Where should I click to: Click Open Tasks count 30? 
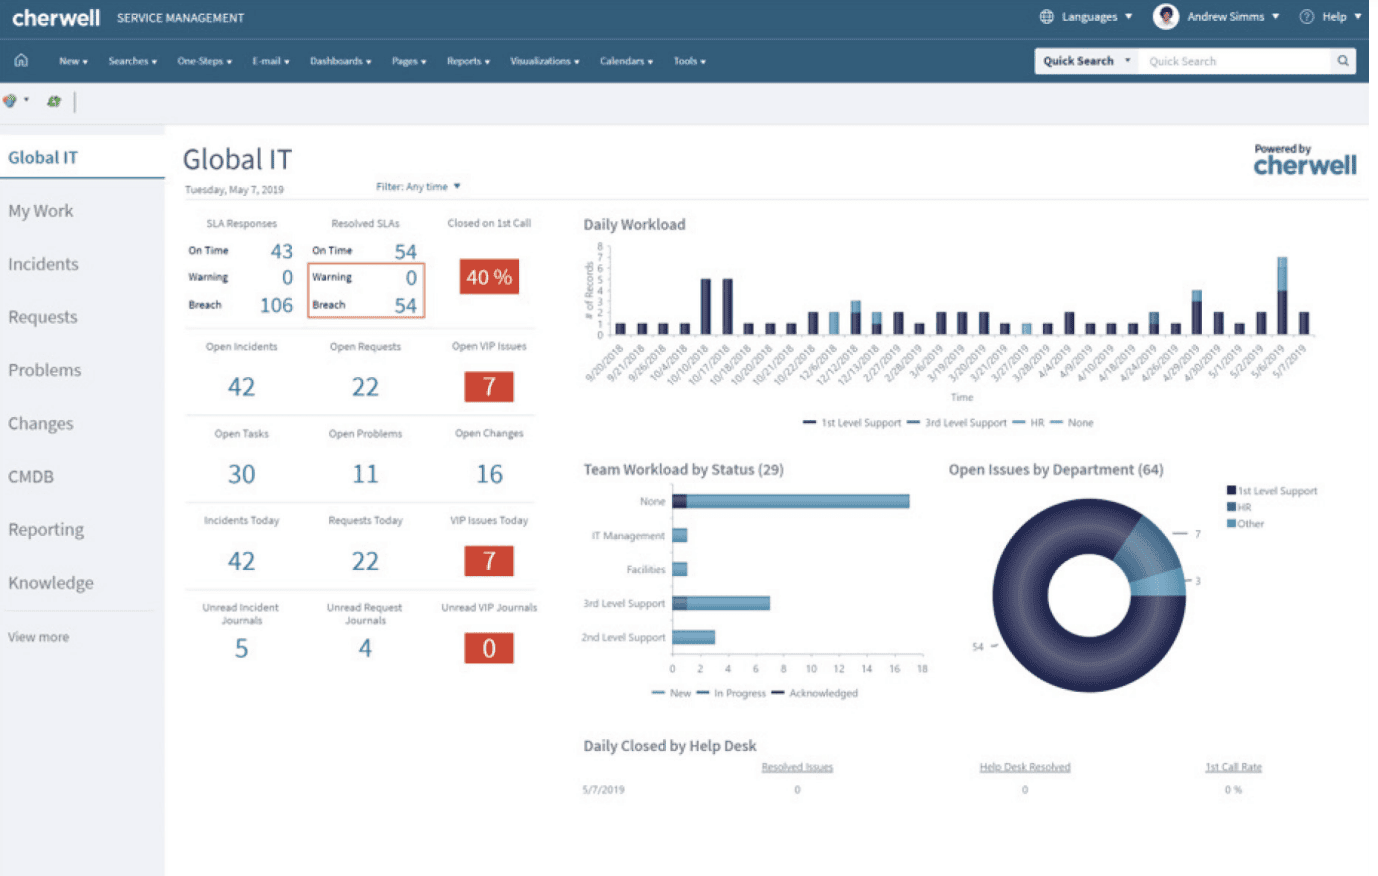tap(241, 474)
